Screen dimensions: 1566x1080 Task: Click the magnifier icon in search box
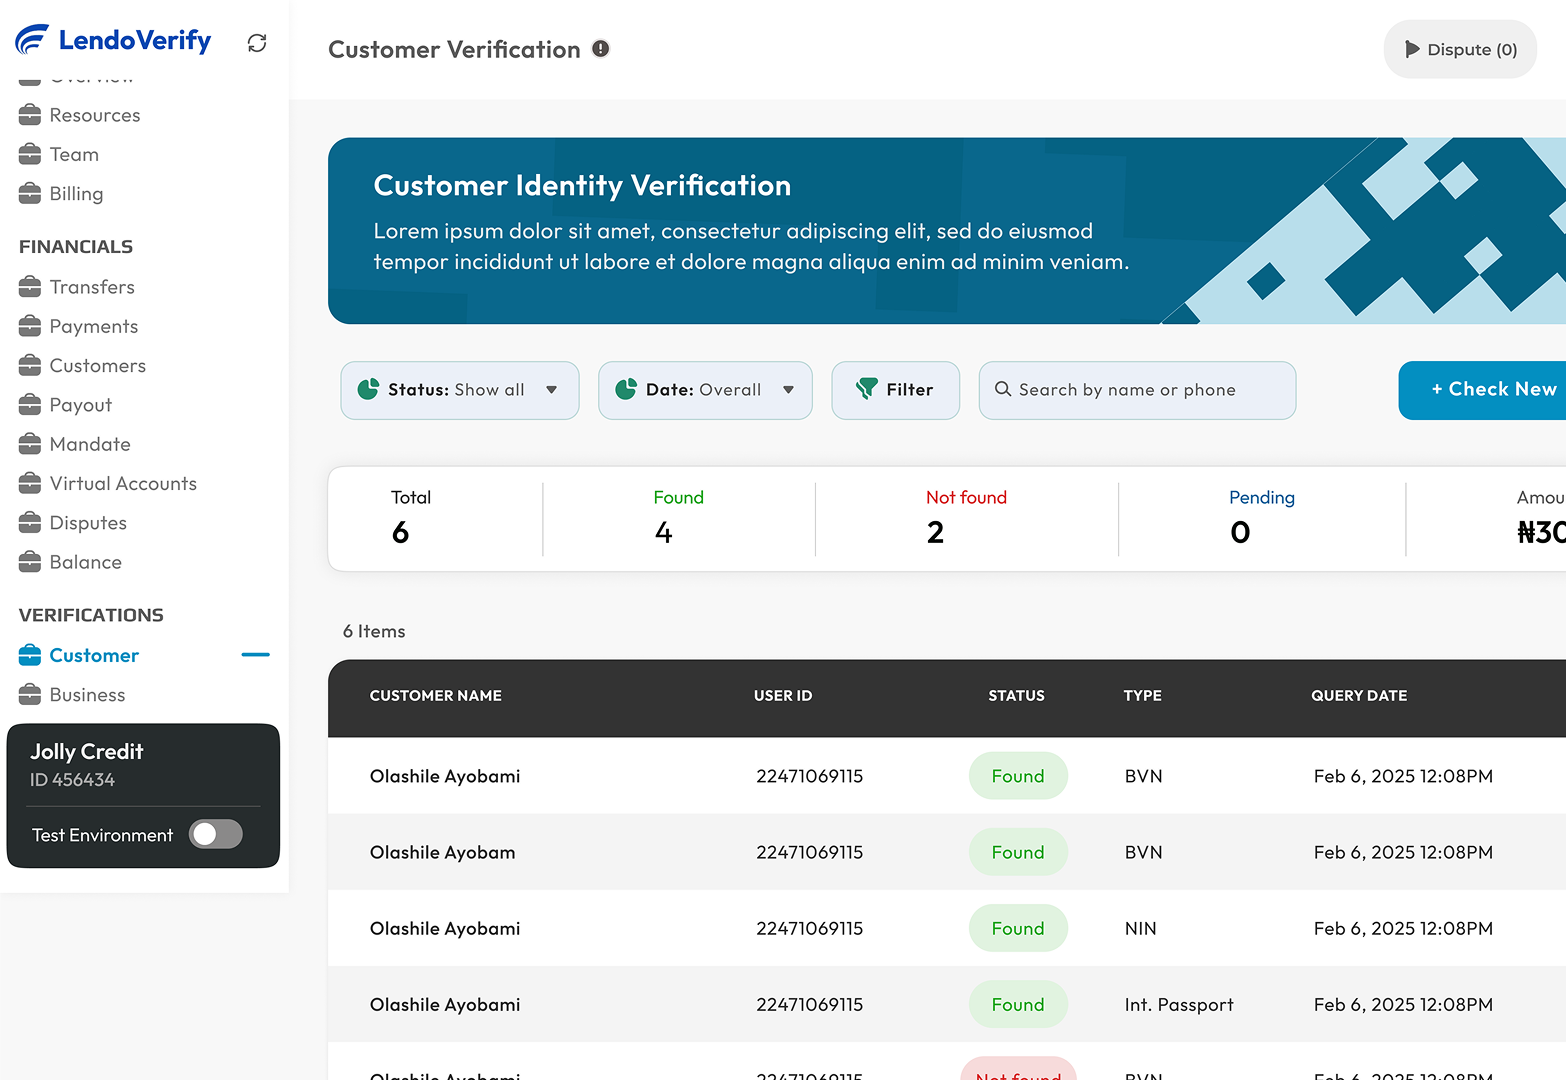(1002, 389)
